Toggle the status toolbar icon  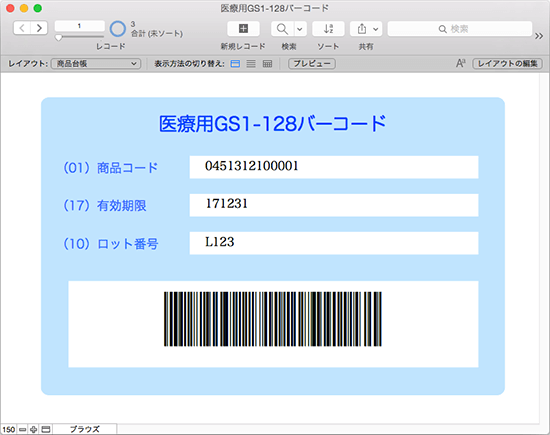(x=46, y=429)
